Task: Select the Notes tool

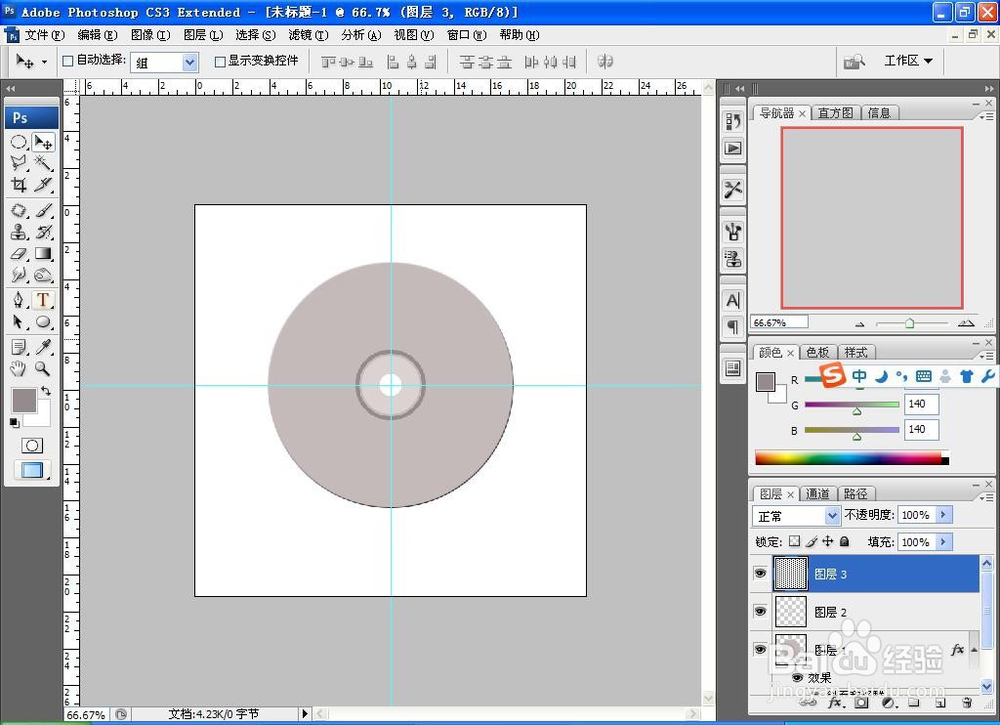Action: click(19, 347)
